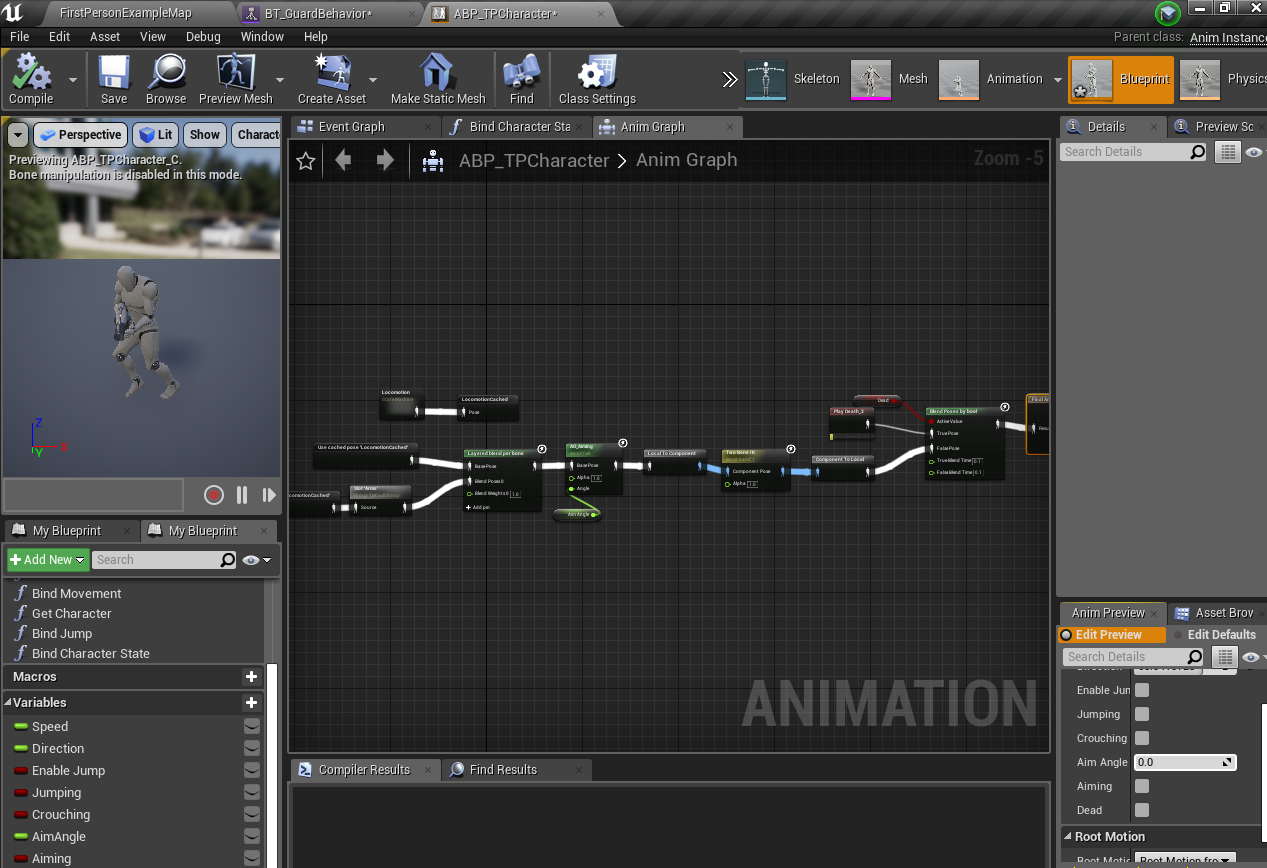The height and width of the screenshot is (868, 1267).
Task: Check the Dead preview checkbox
Action: [x=1142, y=810]
